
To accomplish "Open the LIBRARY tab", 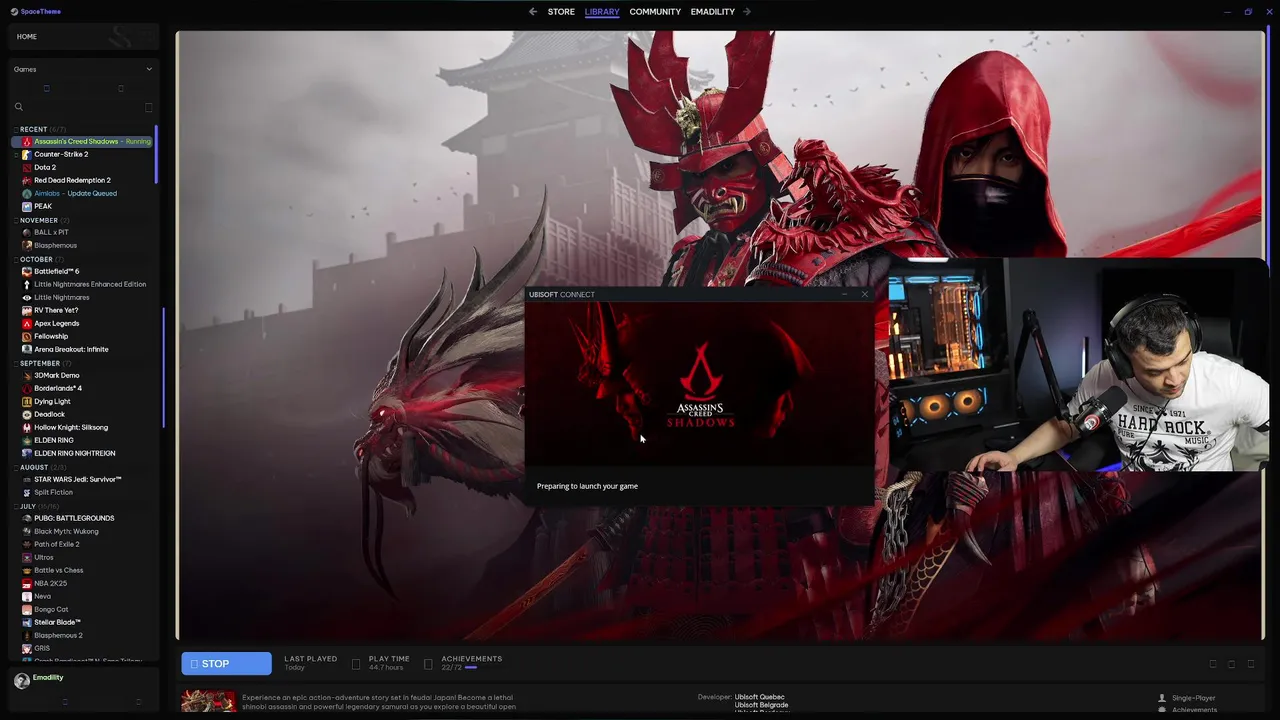I will 602,12.
